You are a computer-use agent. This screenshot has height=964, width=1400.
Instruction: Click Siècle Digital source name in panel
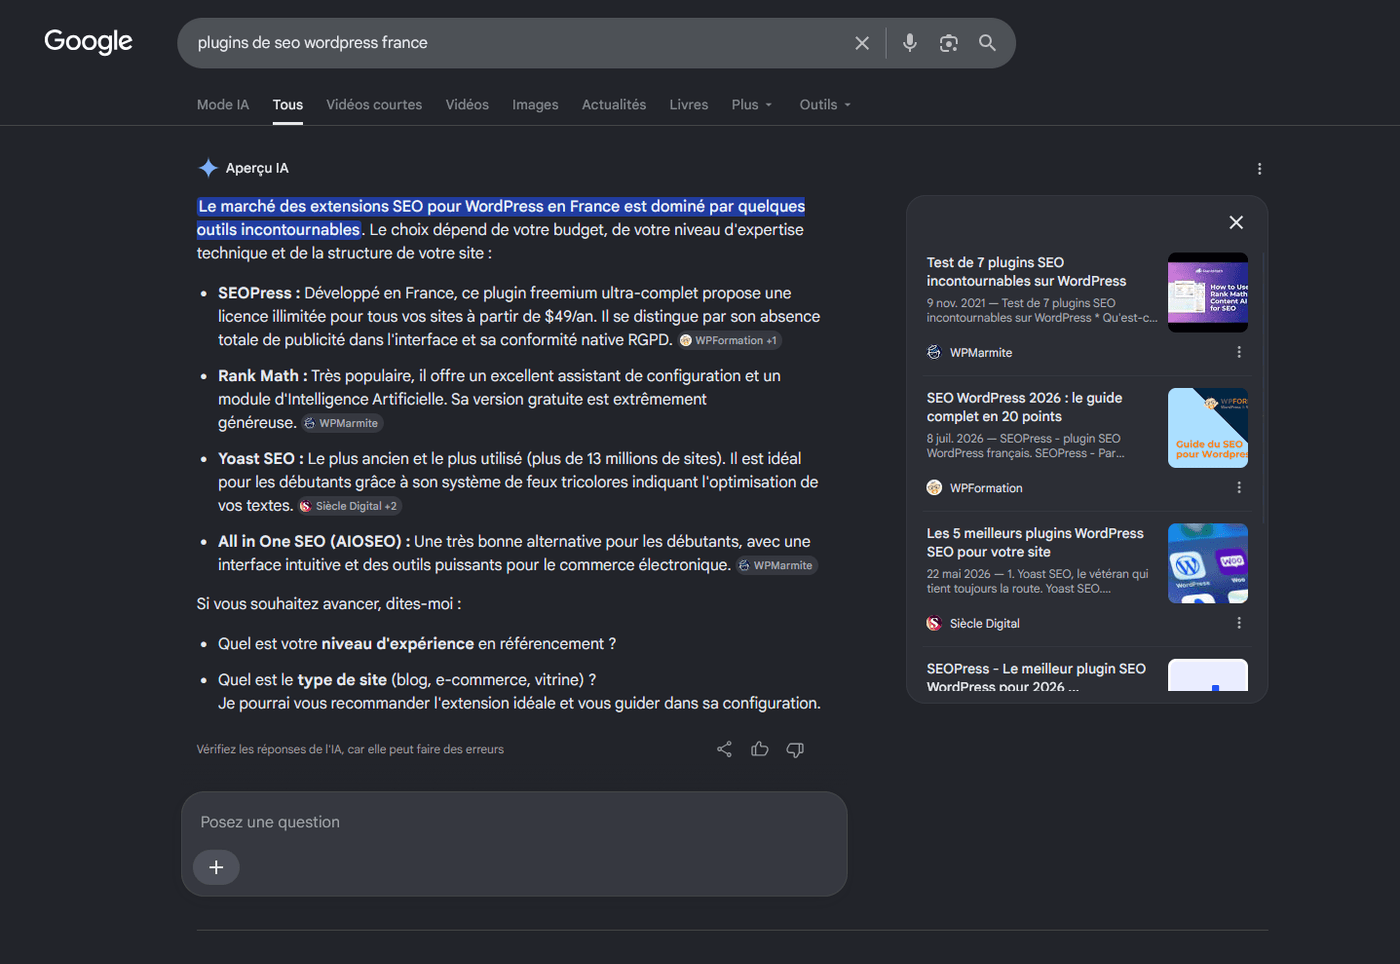click(985, 623)
